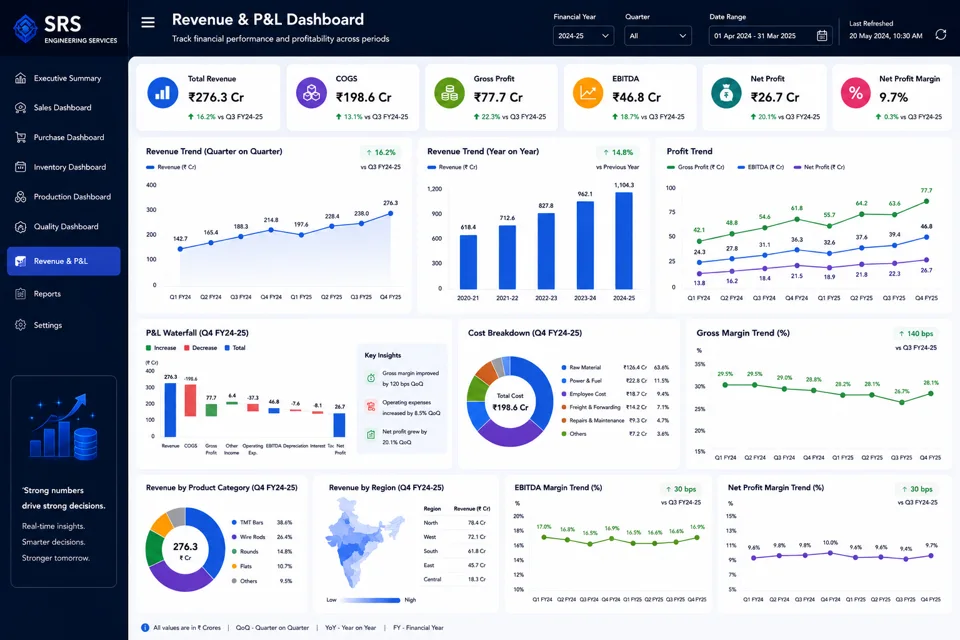This screenshot has width=960, height=640.
Task: Click the Settings gear icon
Action: click(x=20, y=325)
